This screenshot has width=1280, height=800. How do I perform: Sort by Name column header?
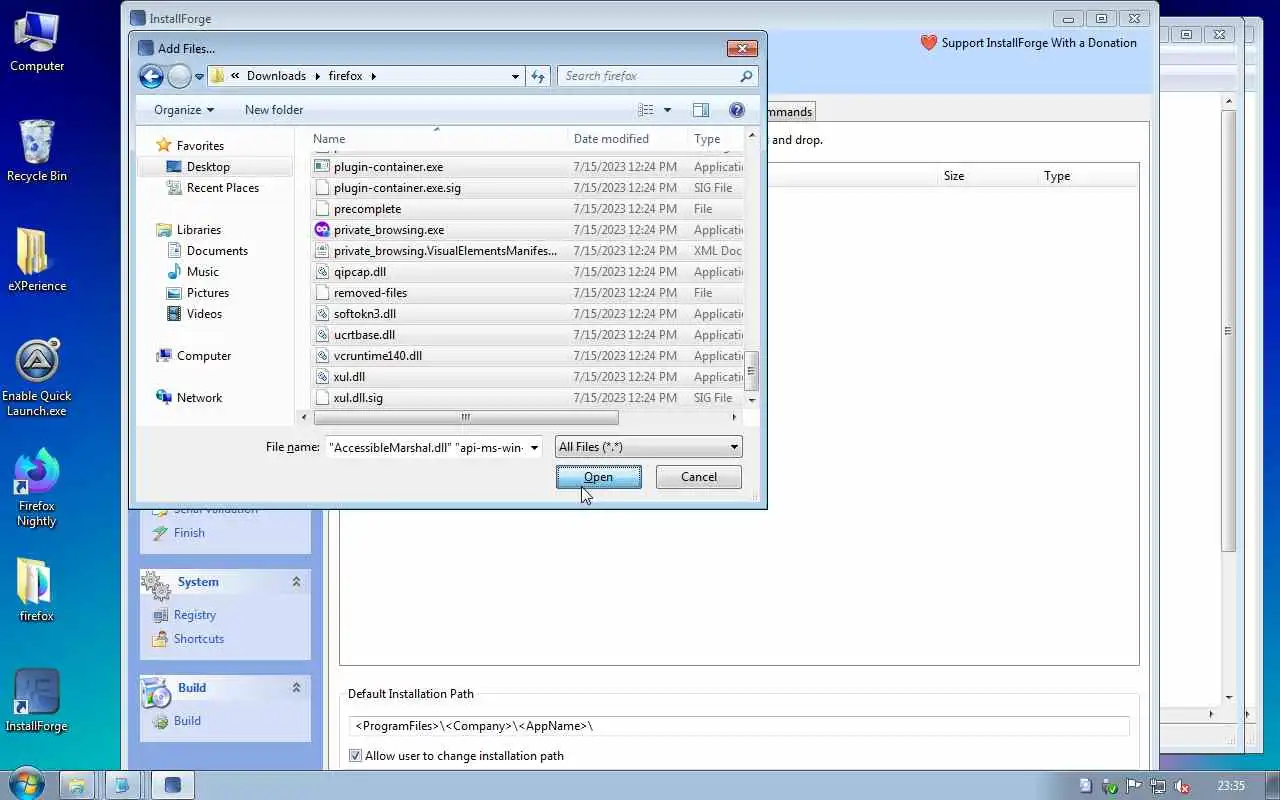(438, 139)
